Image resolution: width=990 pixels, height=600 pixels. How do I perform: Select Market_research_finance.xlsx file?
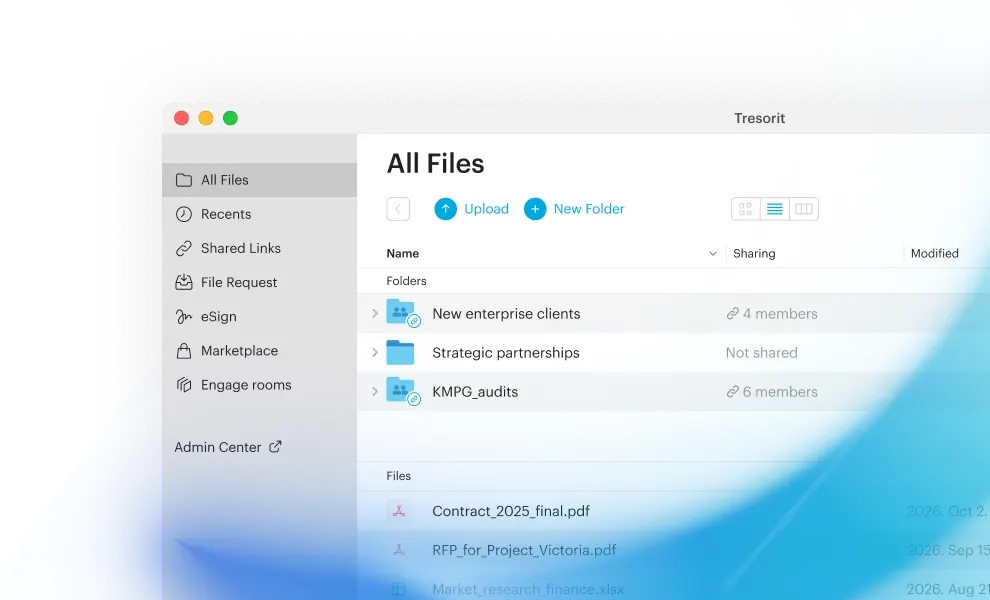pos(528,589)
